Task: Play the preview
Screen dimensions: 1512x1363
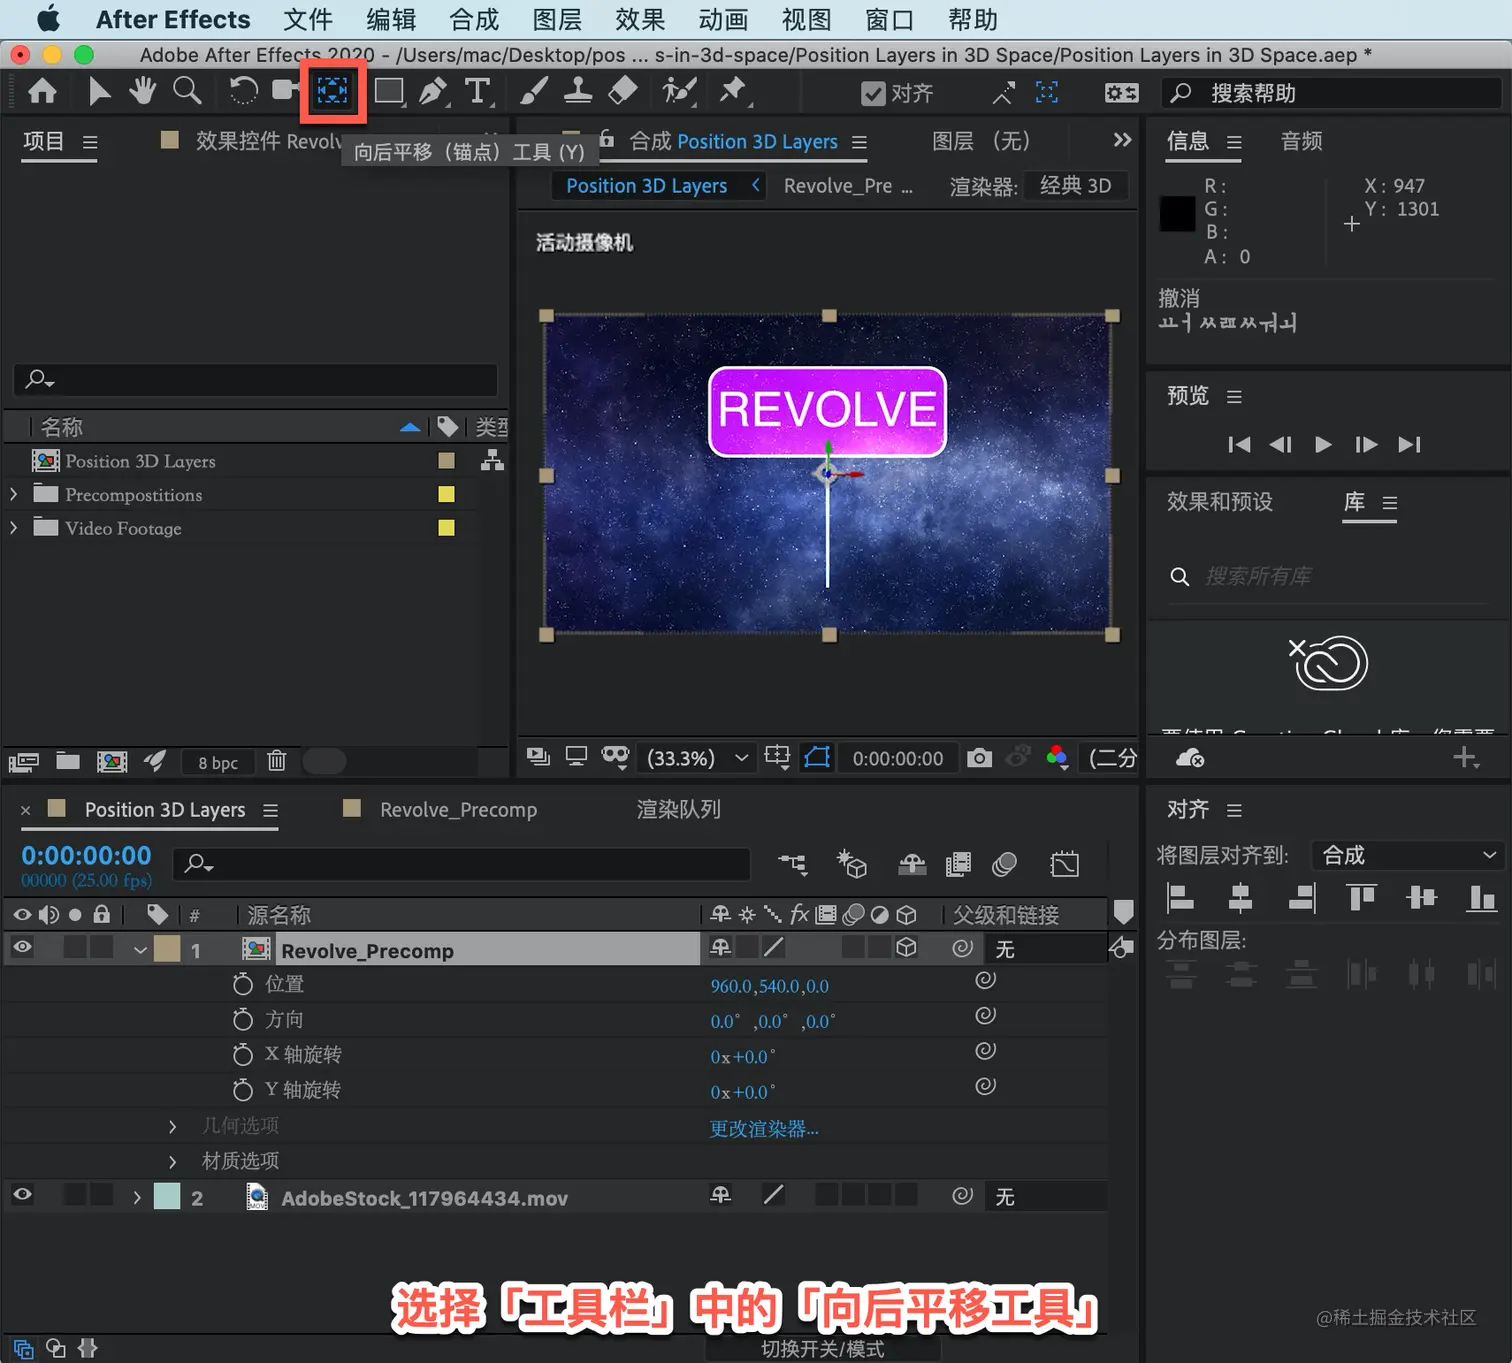Action: pos(1323,445)
